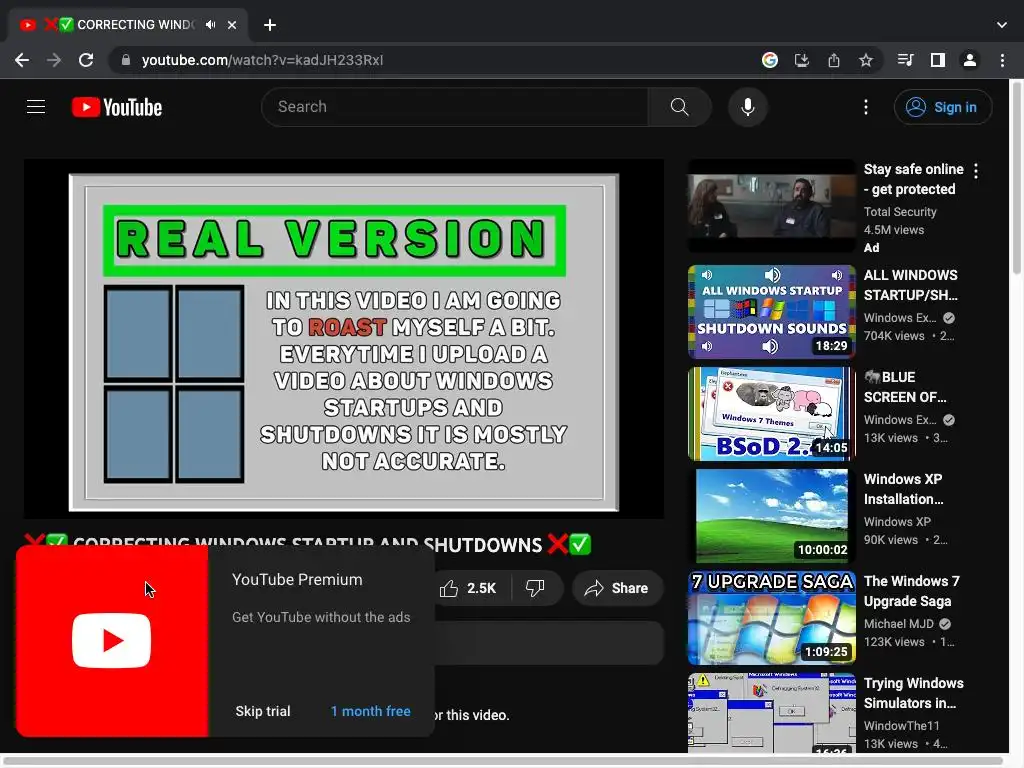1024x768 pixels.
Task: Click Michael MJD channel name
Action: click(x=899, y=624)
